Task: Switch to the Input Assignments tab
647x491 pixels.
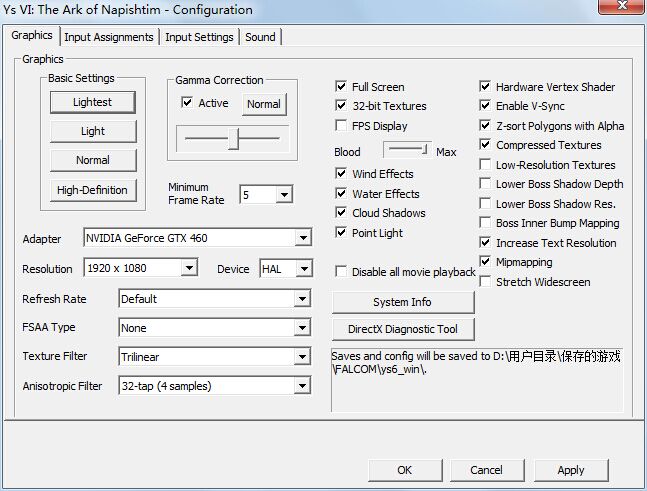Action: (109, 37)
